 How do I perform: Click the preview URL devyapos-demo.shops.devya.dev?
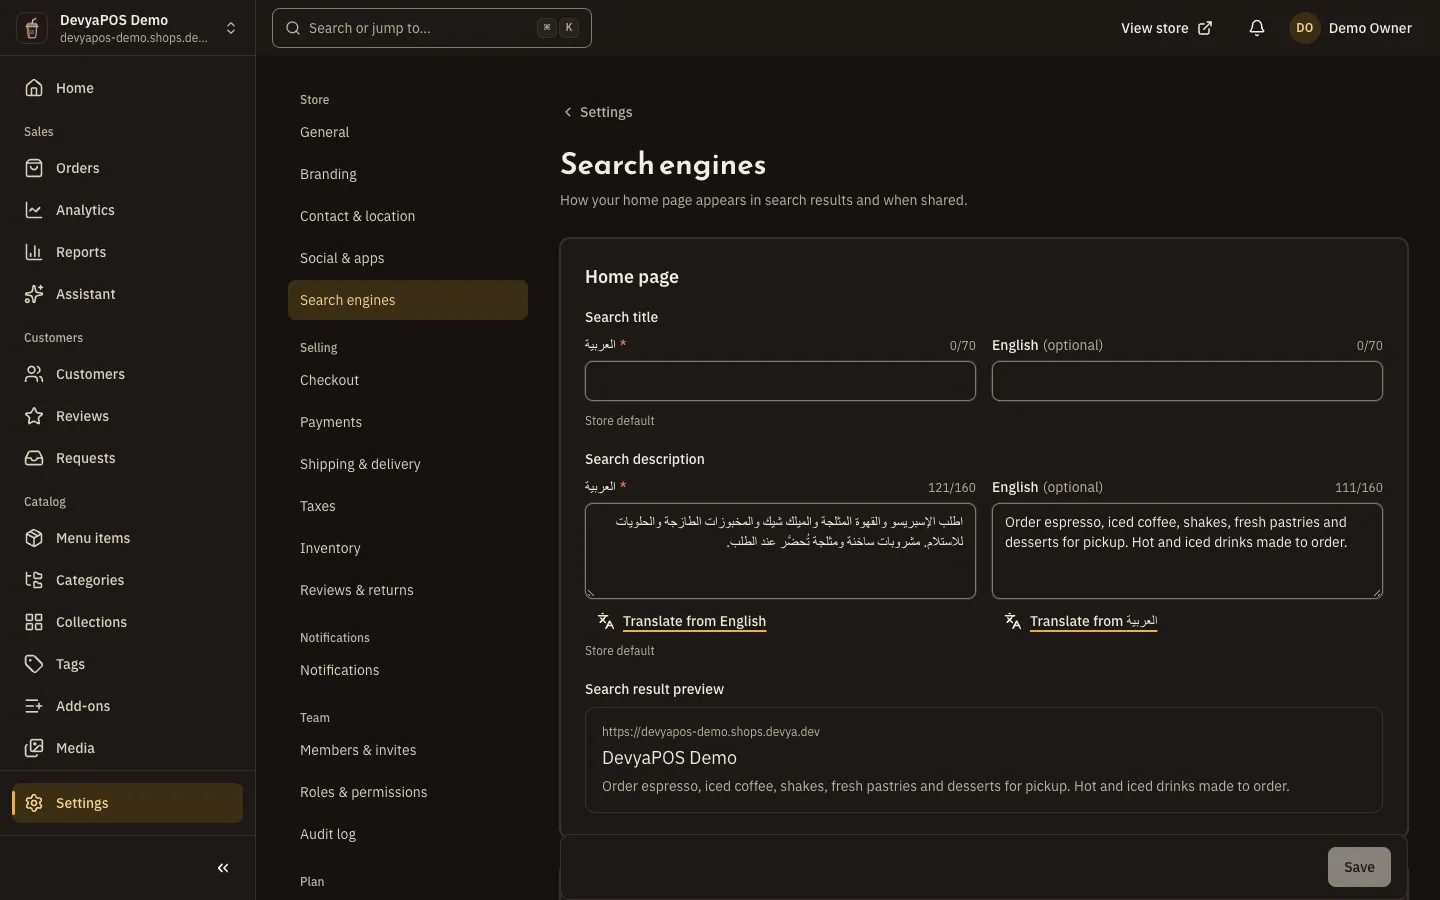click(711, 732)
